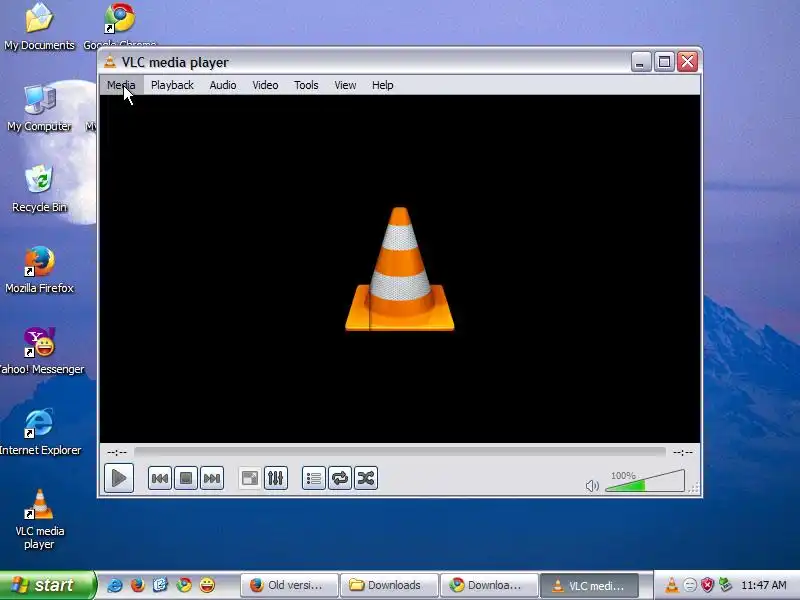Minimize the VLC media player window
800x600 pixels.
641,62
